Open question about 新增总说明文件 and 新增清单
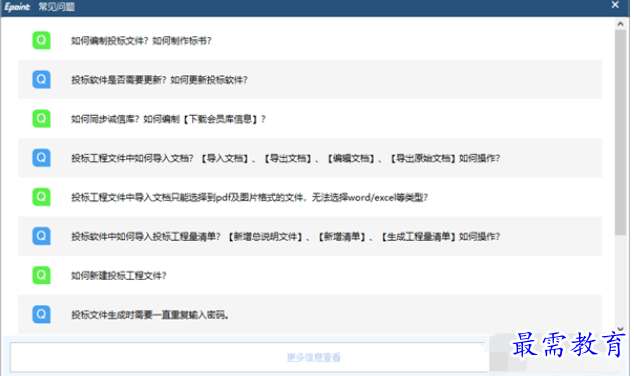The image size is (634, 376). (x=285, y=237)
